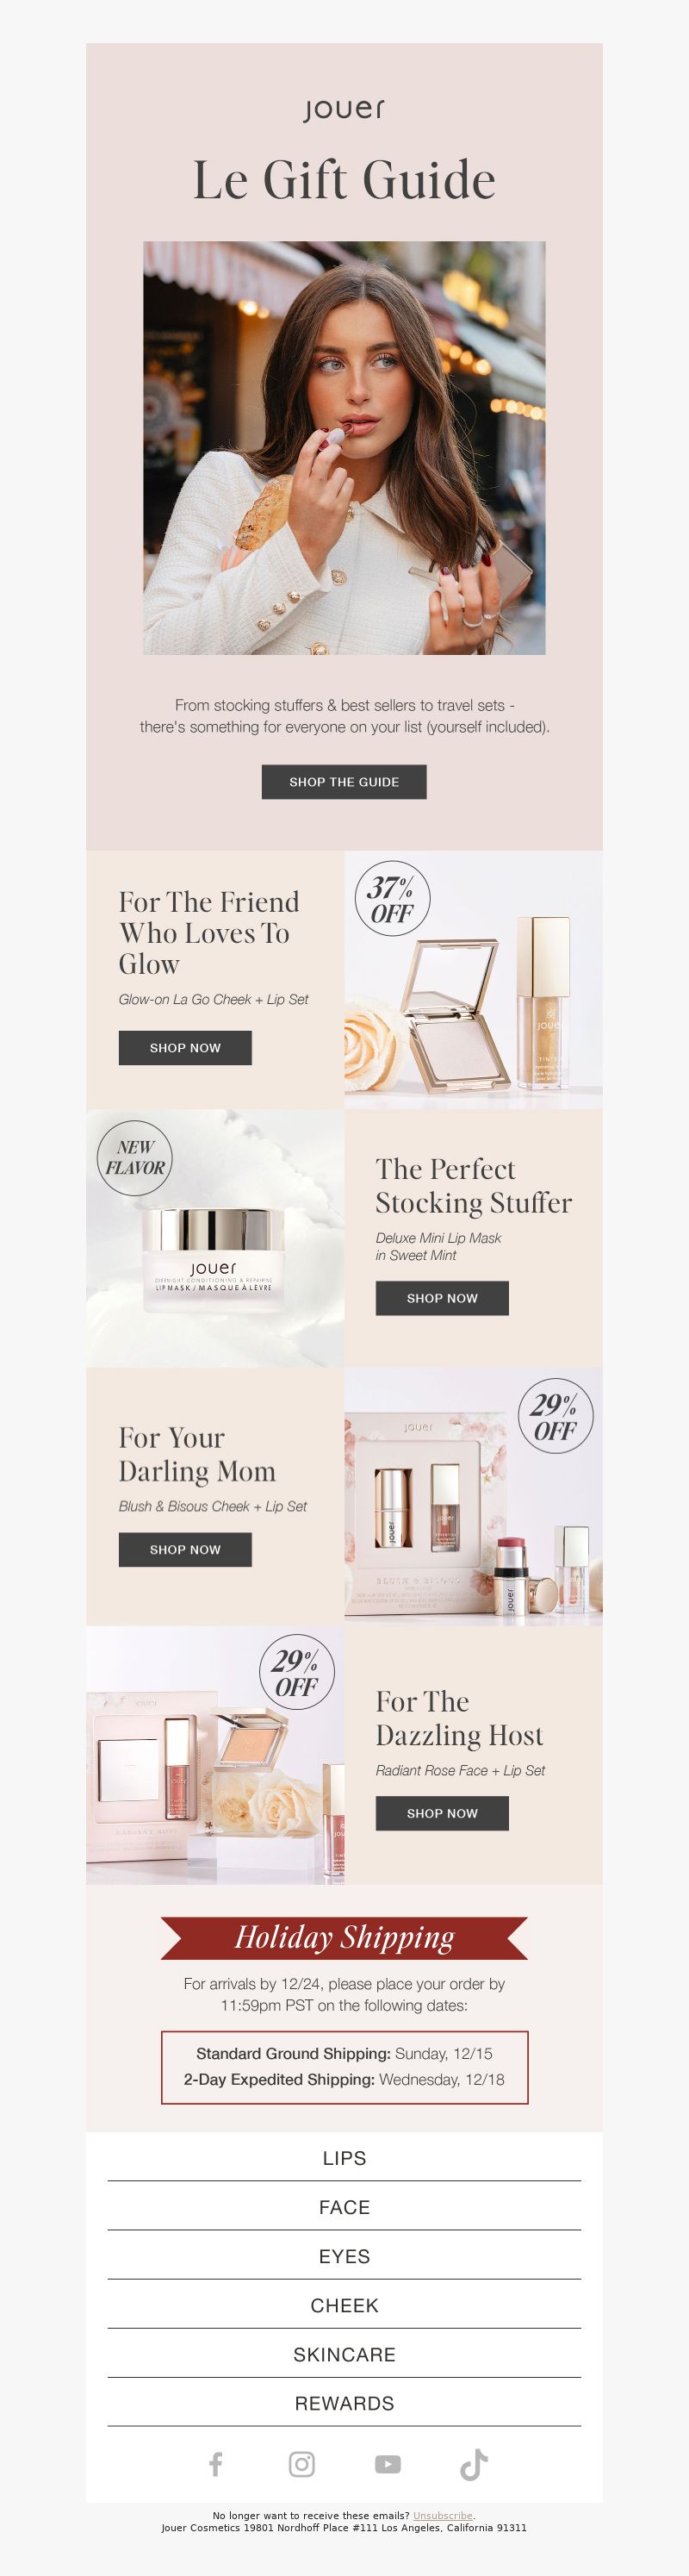
Task: Open the Facebook social icon
Action: (216, 2464)
